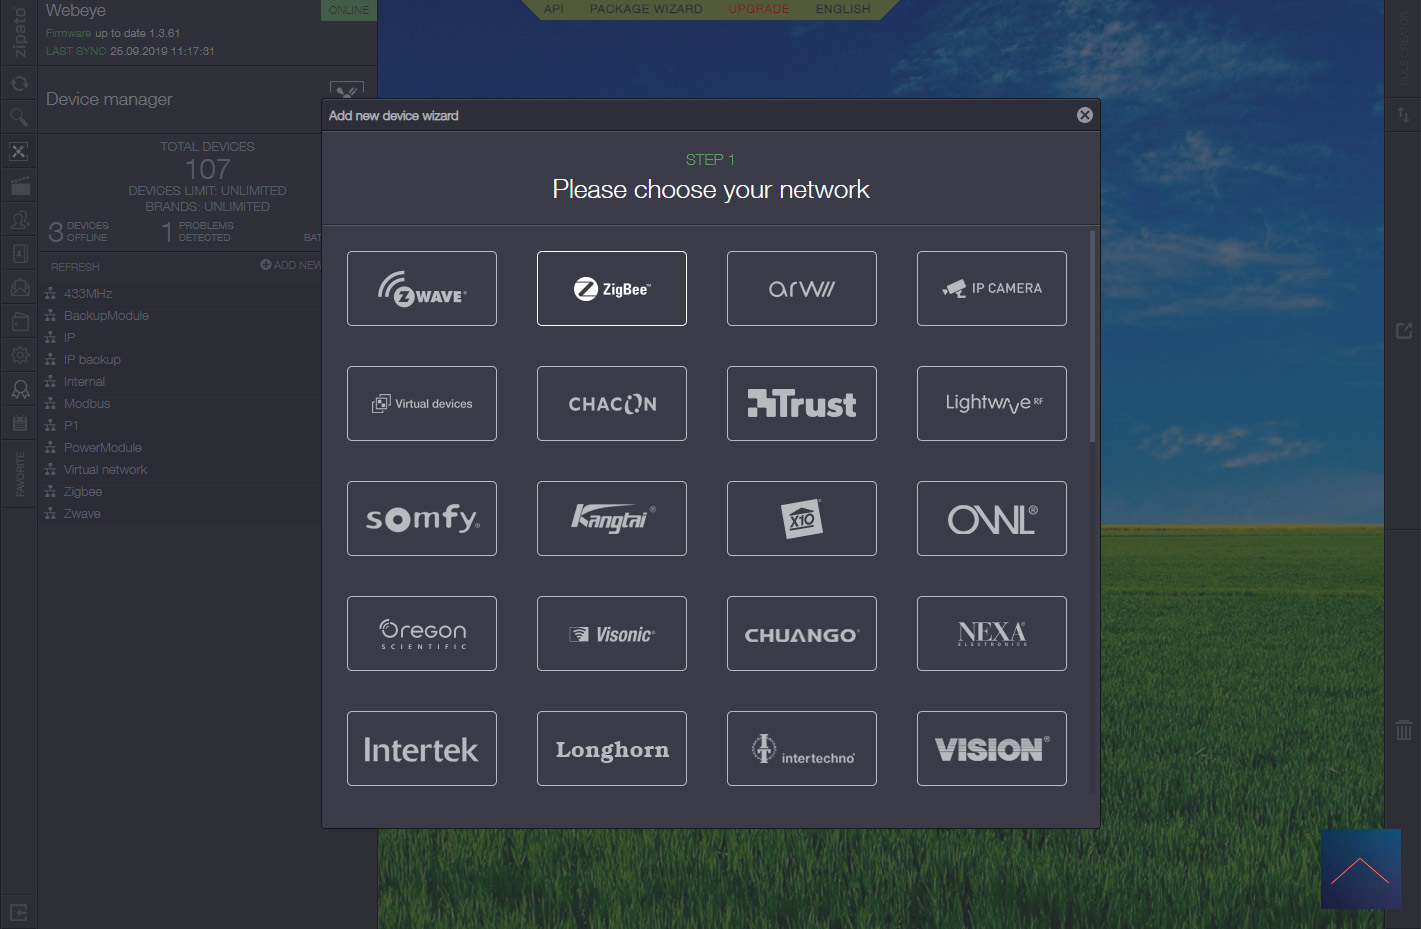Viewport: 1421px width, 929px height.
Task: Click the logout icon at sidebar bottom
Action: click(x=19, y=912)
